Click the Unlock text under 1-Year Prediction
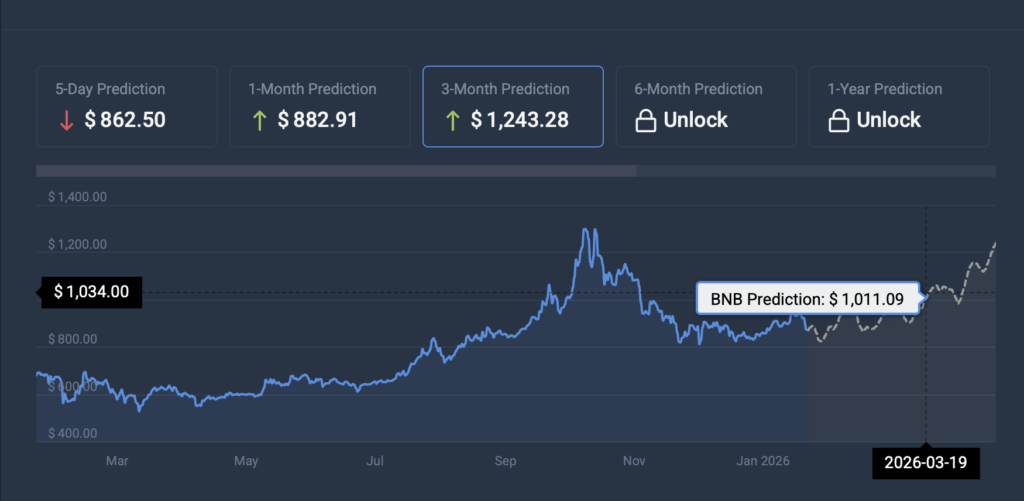Screen dimensions: 1024x501 pos(889,120)
